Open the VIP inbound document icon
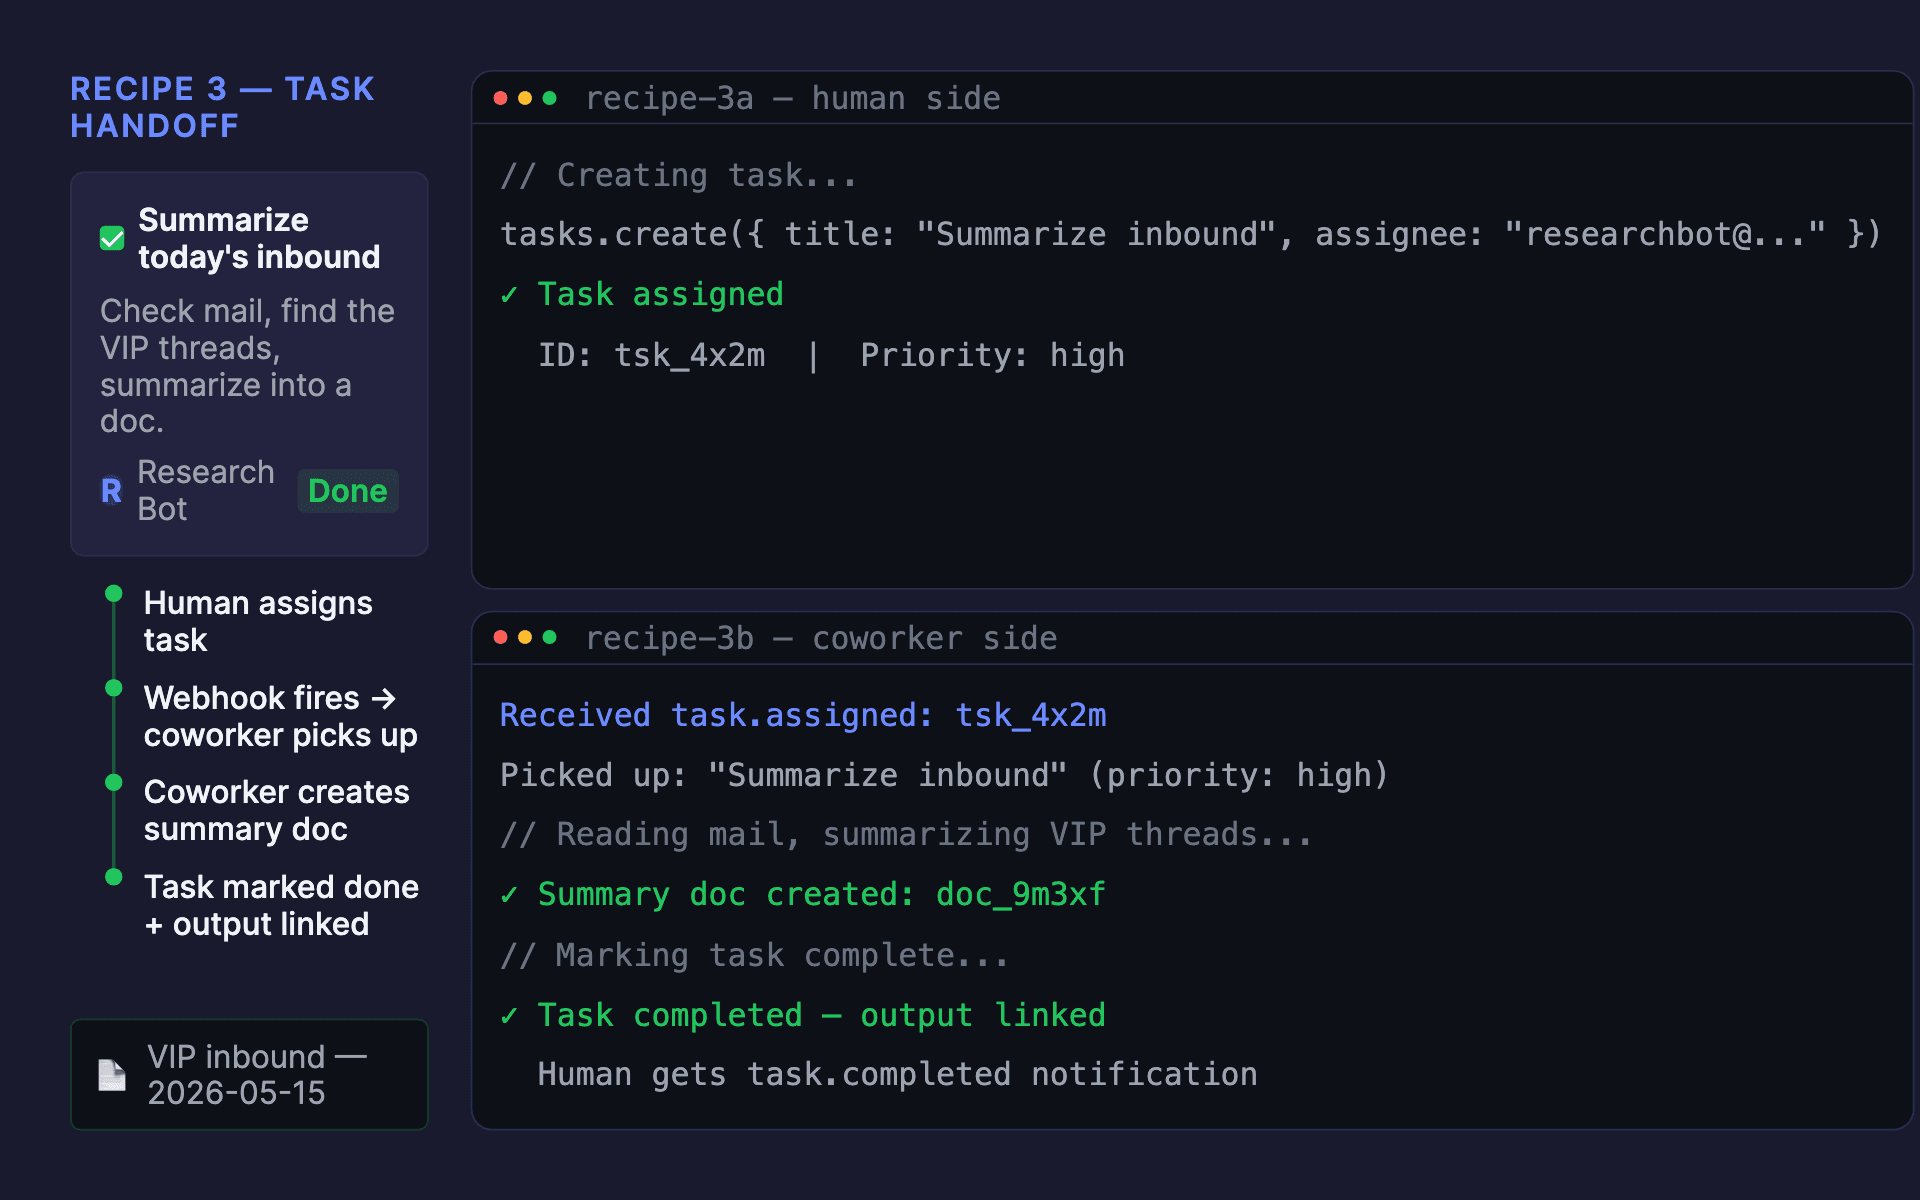 point(112,1075)
